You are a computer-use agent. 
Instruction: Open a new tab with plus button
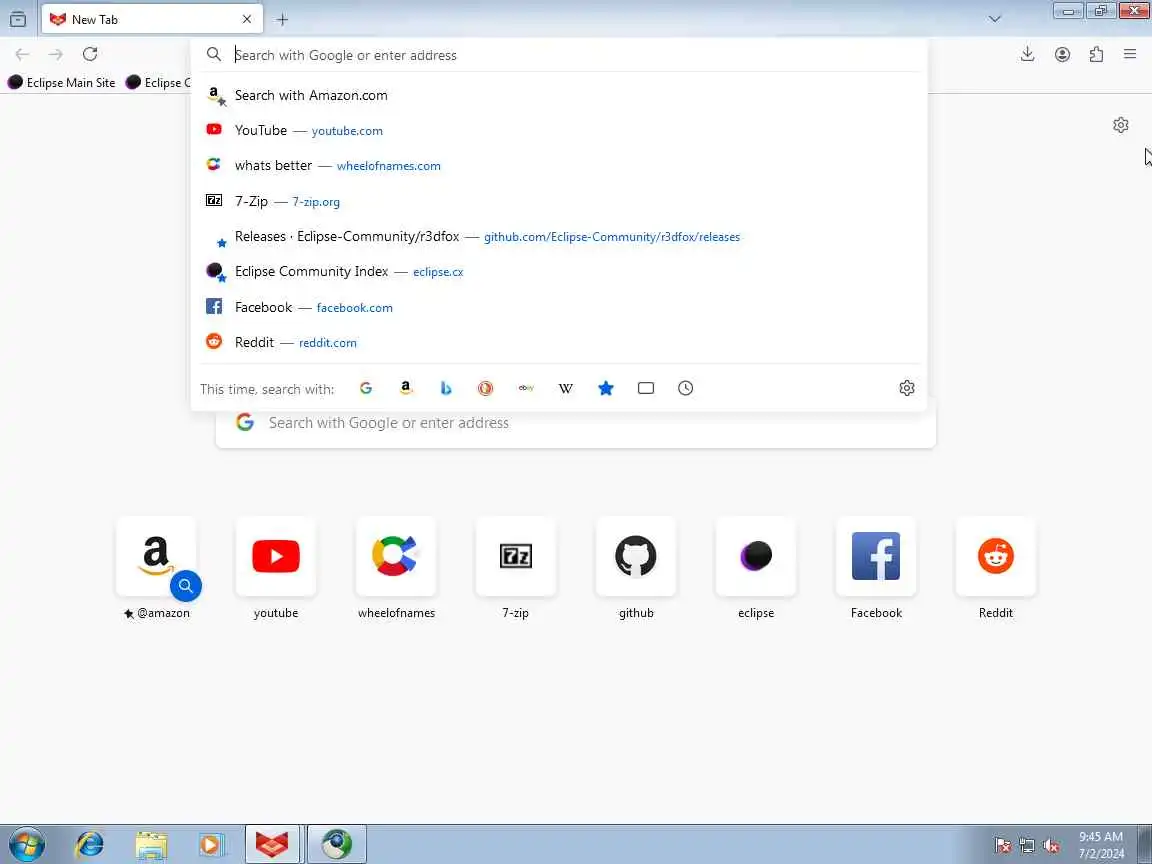pyautogui.click(x=282, y=20)
